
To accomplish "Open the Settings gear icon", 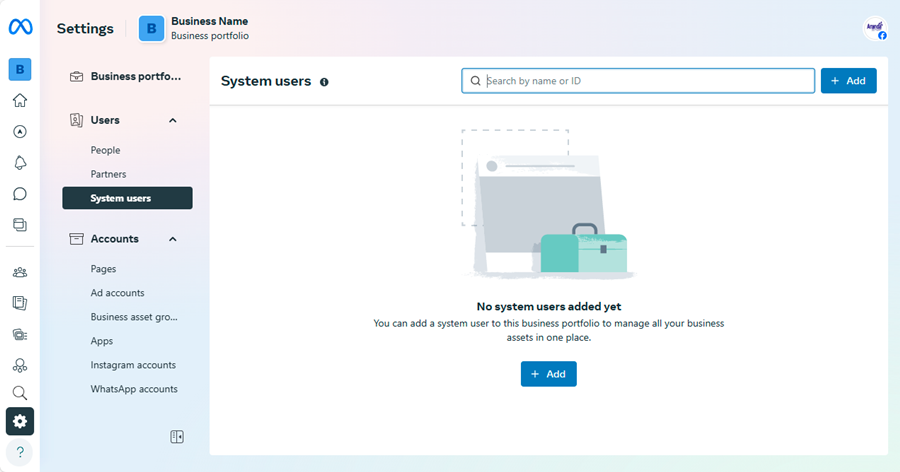I will coord(20,421).
